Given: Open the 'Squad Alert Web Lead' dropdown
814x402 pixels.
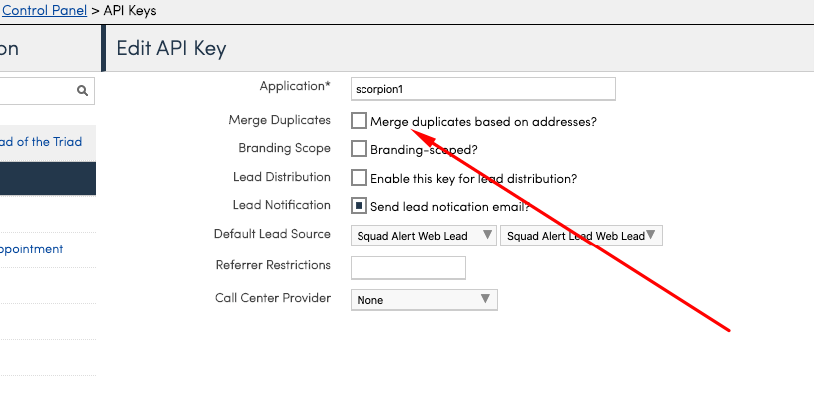Looking at the screenshot, I should point(423,235).
